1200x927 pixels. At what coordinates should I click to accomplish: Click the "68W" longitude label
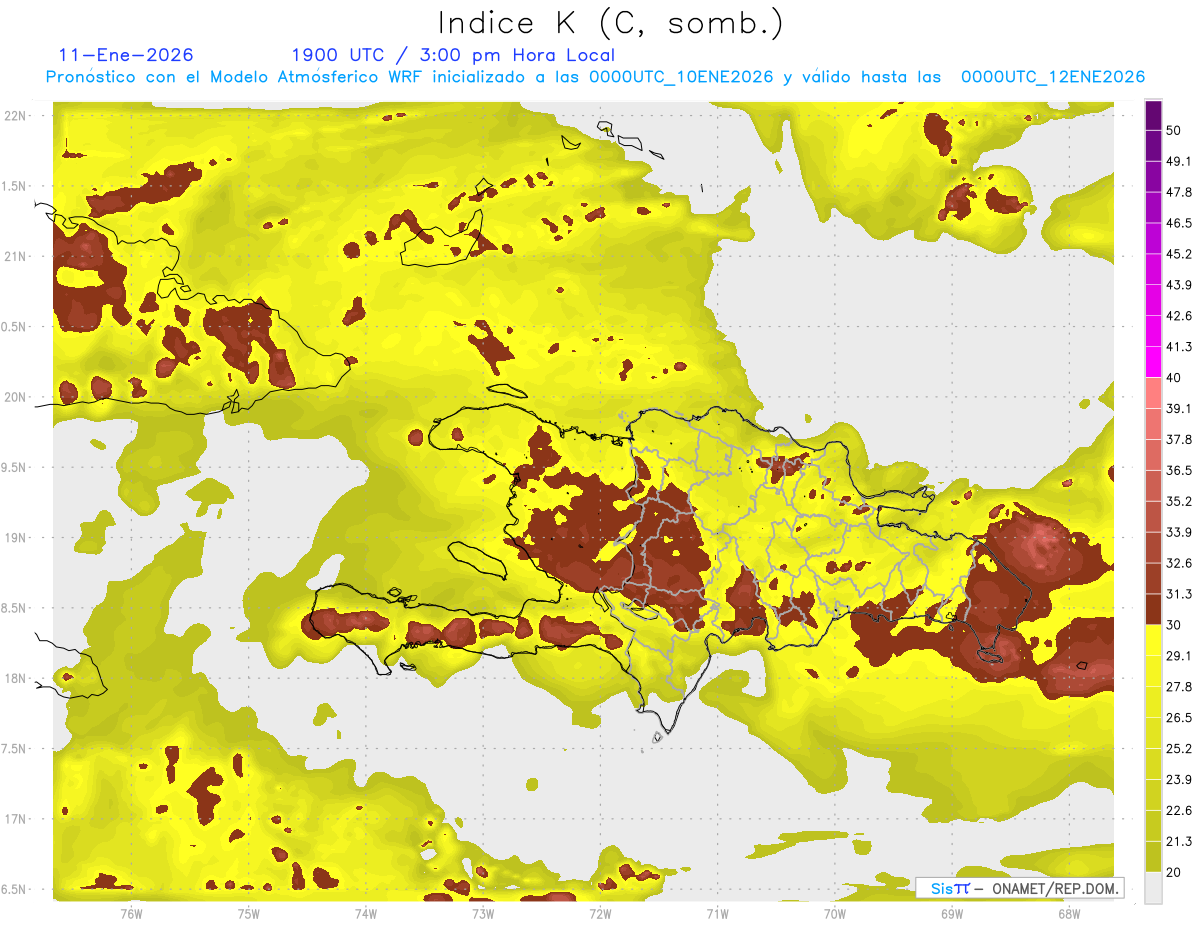coord(1068,914)
